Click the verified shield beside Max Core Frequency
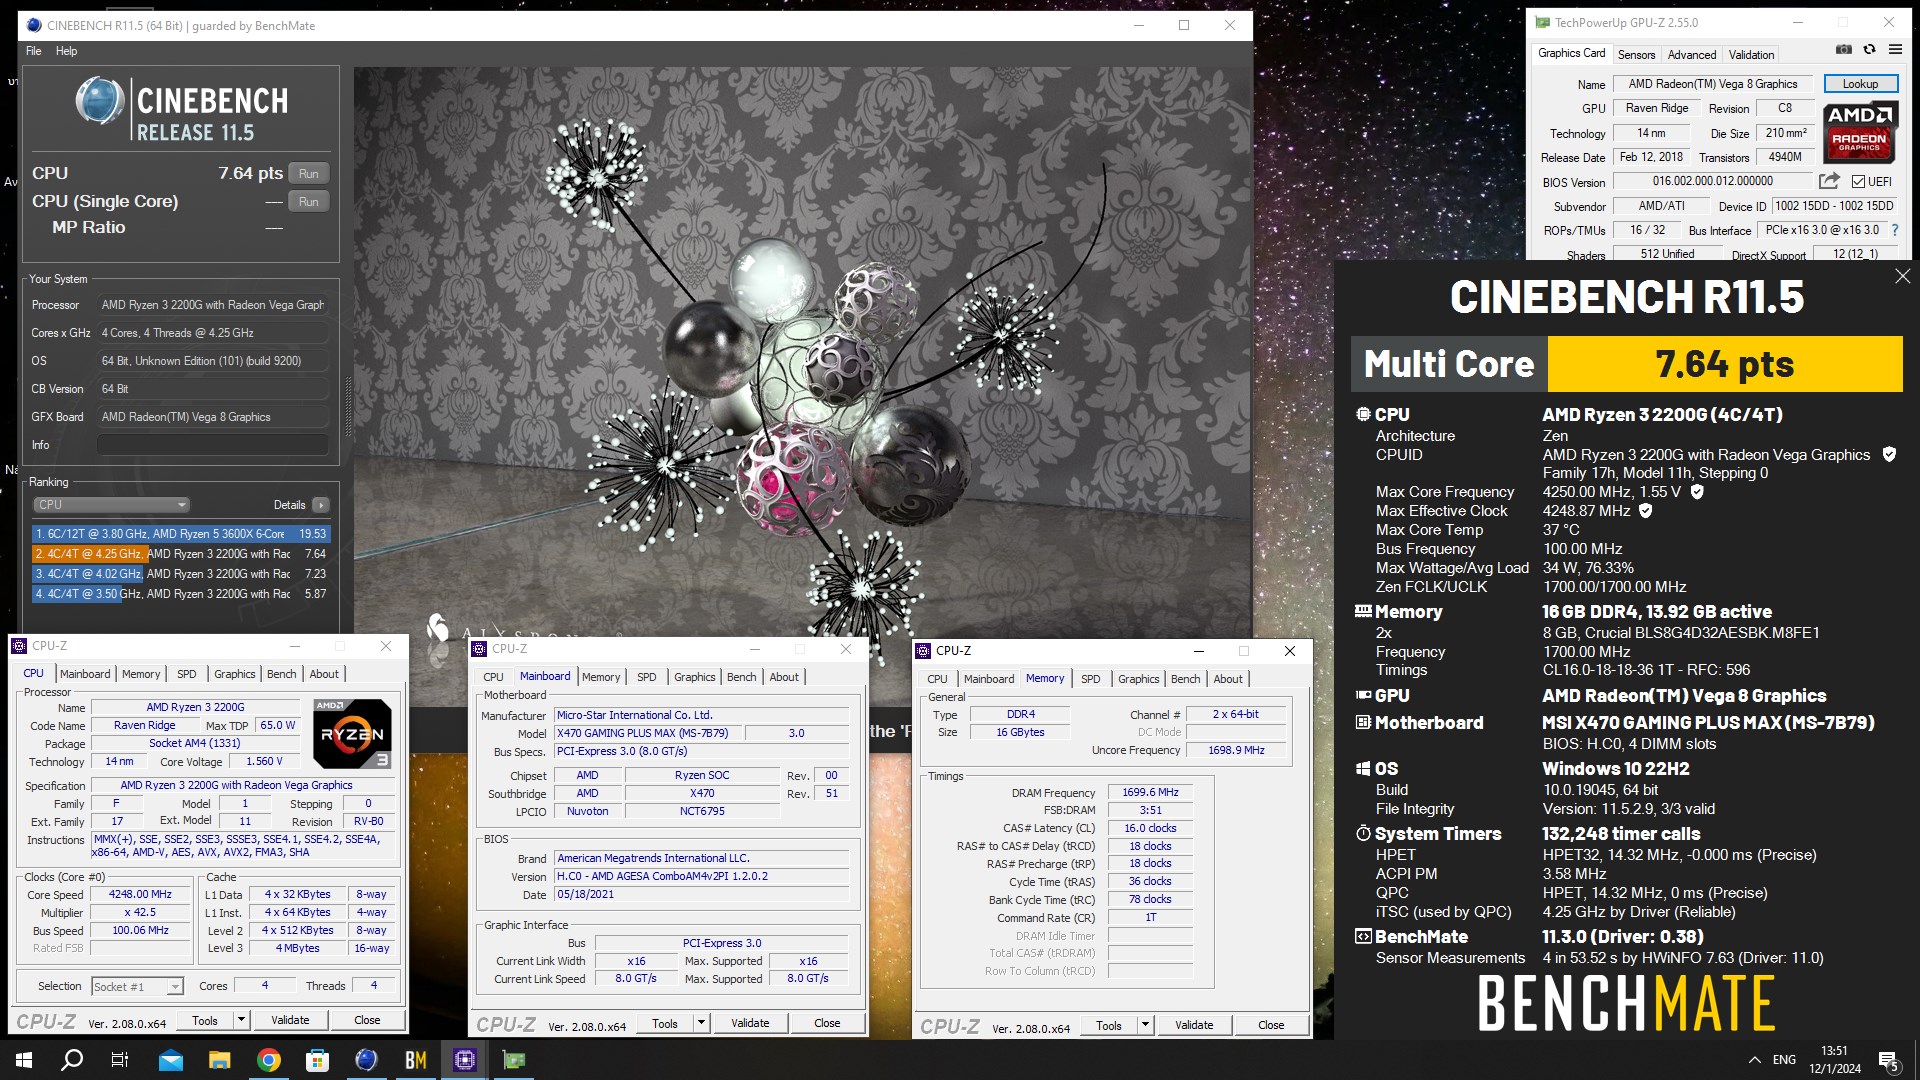Image resolution: width=1920 pixels, height=1080 pixels. coord(1697,491)
